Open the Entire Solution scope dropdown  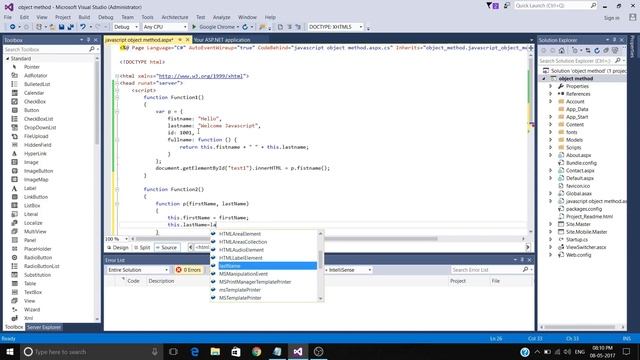click(138, 270)
